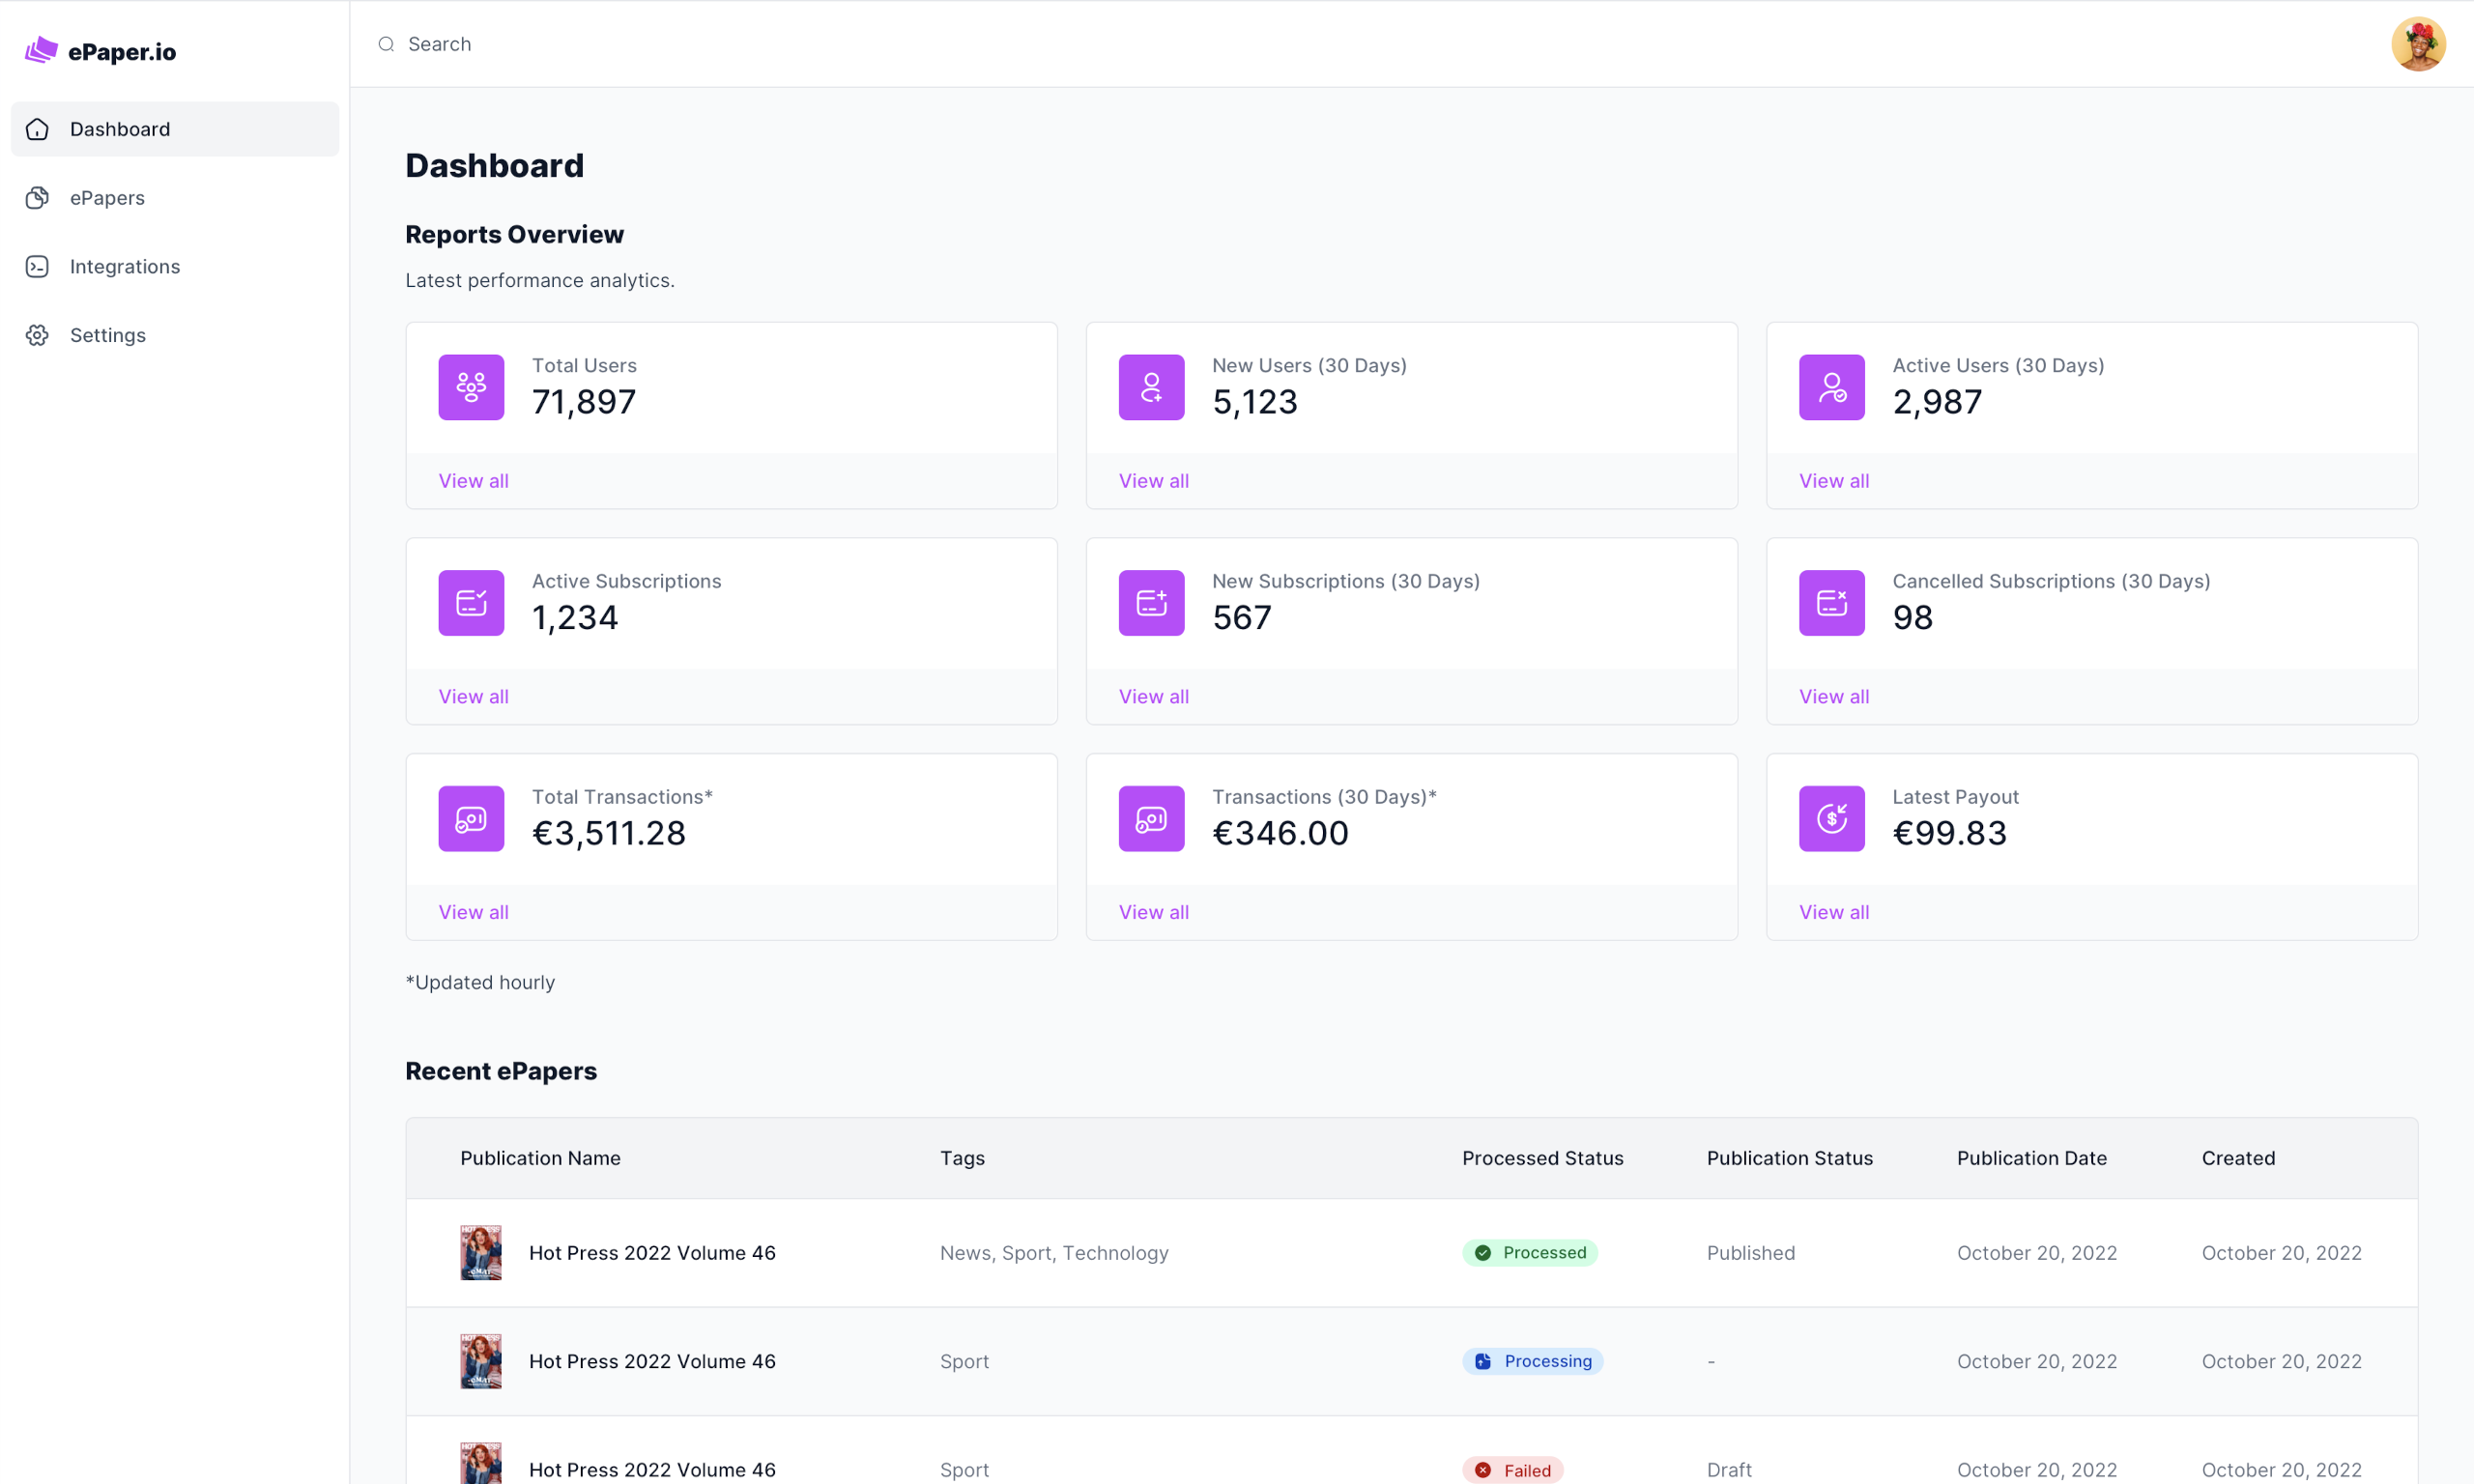Open Dashboard in the sidebar
2474x1484 pixels.
tap(175, 129)
